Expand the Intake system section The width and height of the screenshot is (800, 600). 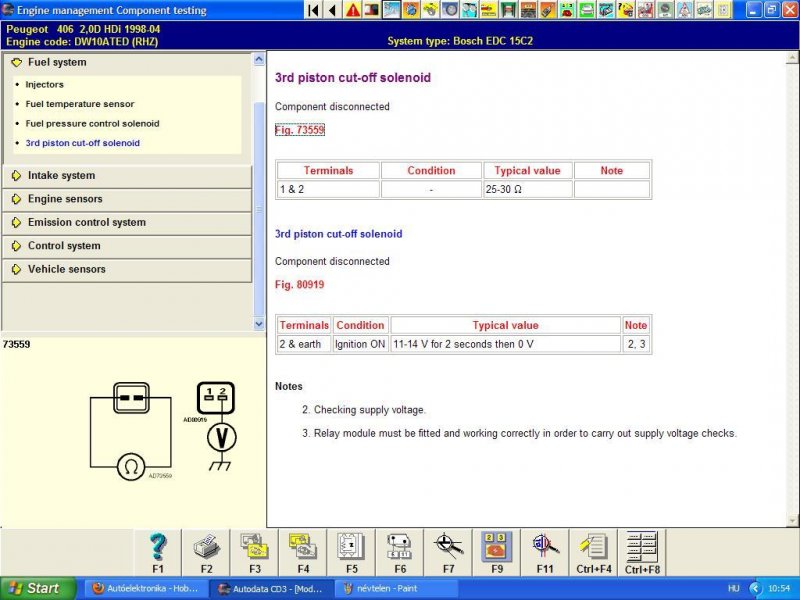pos(127,176)
